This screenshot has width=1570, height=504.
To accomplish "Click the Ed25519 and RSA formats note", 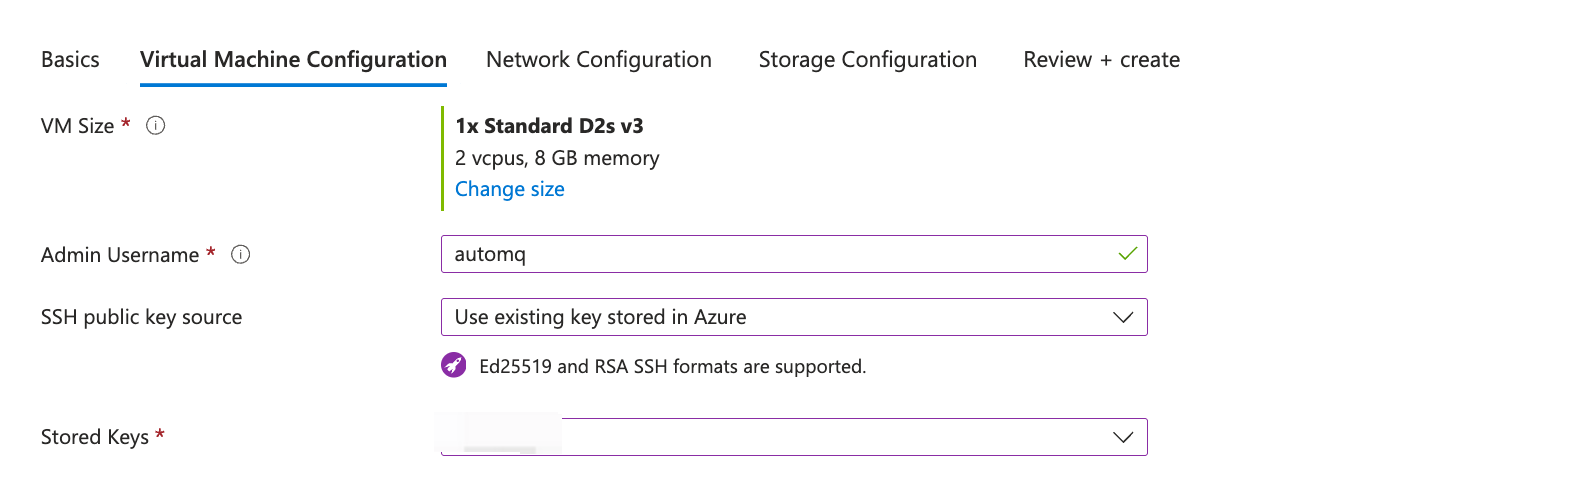I will [672, 367].
